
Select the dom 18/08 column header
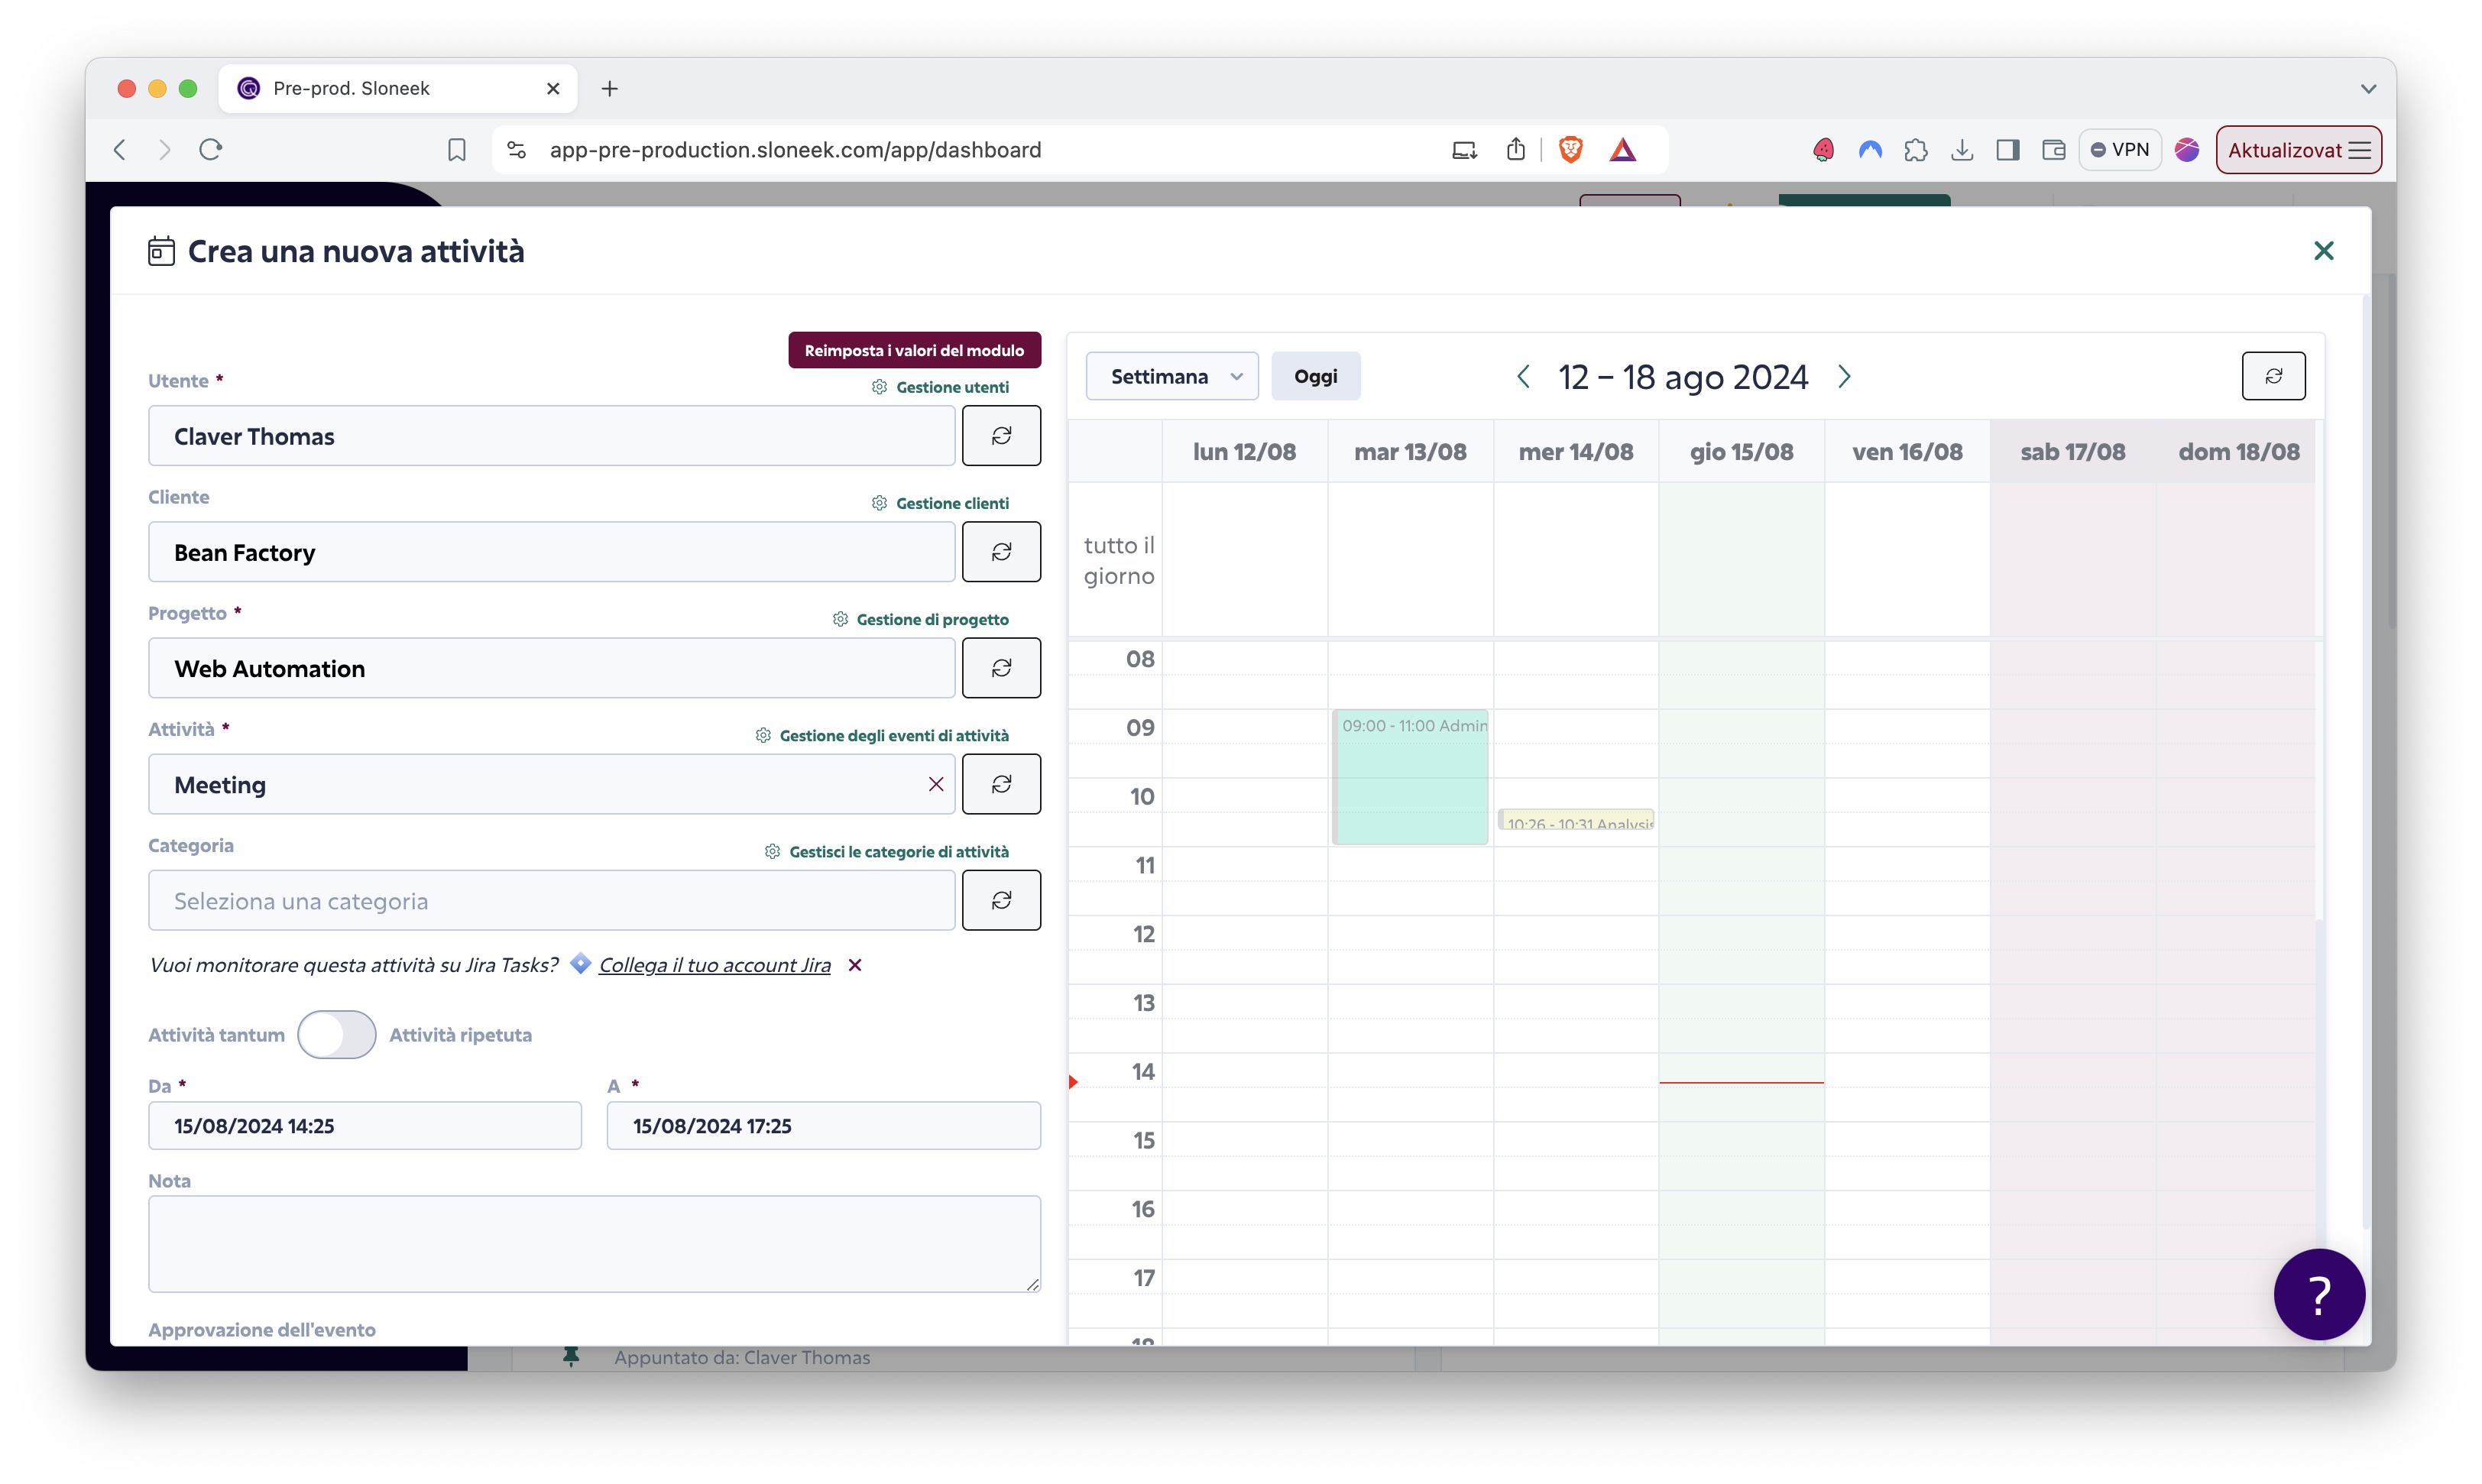2238,452
